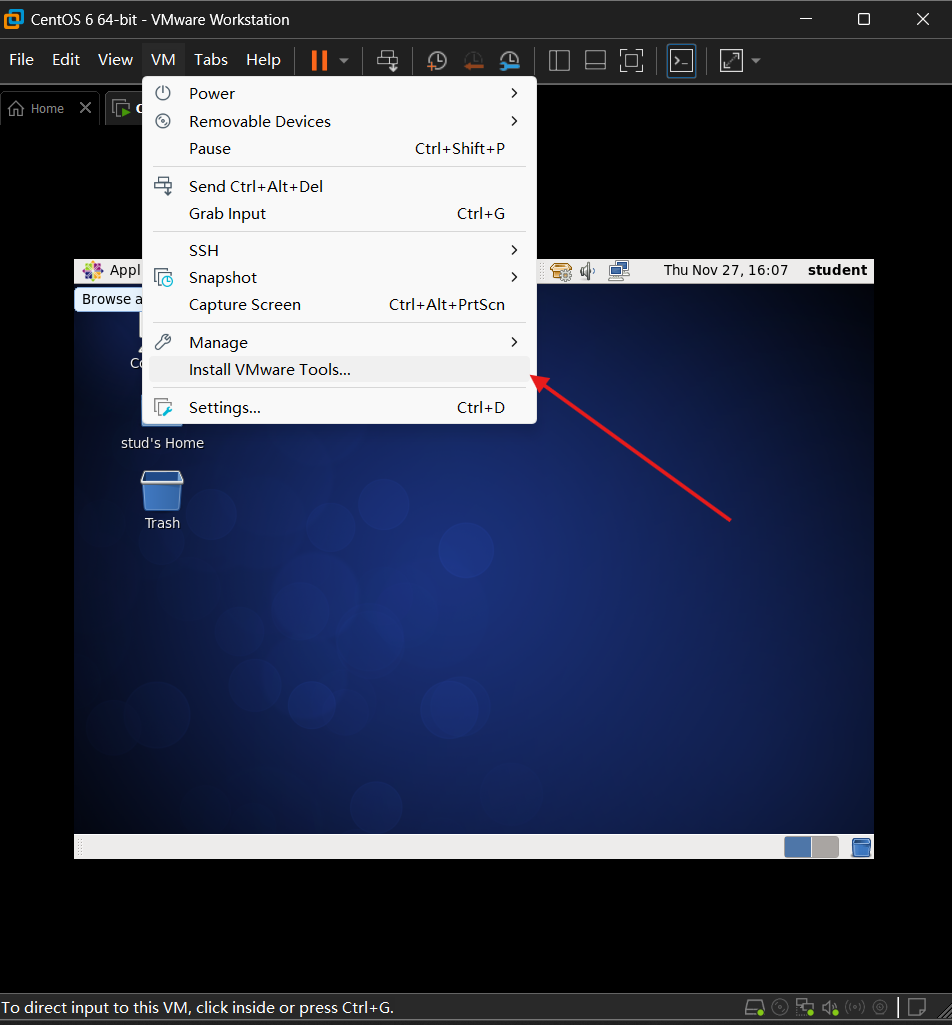
Task: Open the Help menu
Action: [263, 59]
